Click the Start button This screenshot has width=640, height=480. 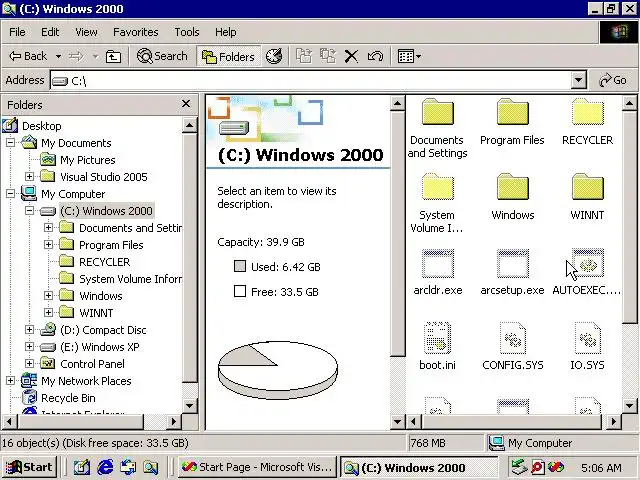(29, 467)
